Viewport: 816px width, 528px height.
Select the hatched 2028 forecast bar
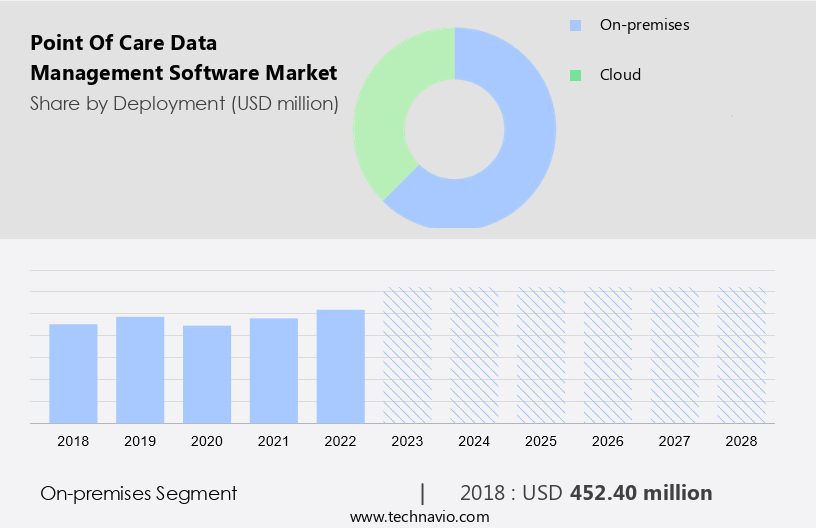742,355
